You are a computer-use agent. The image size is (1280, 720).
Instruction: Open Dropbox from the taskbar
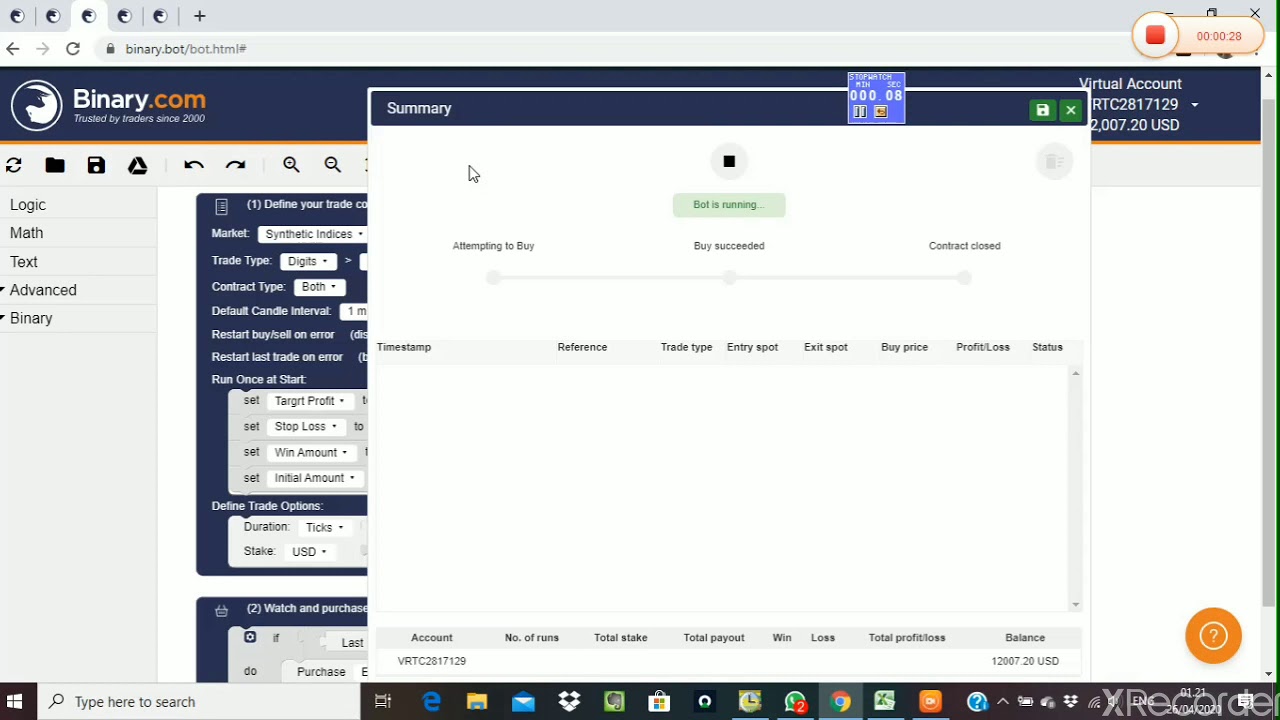coord(569,702)
